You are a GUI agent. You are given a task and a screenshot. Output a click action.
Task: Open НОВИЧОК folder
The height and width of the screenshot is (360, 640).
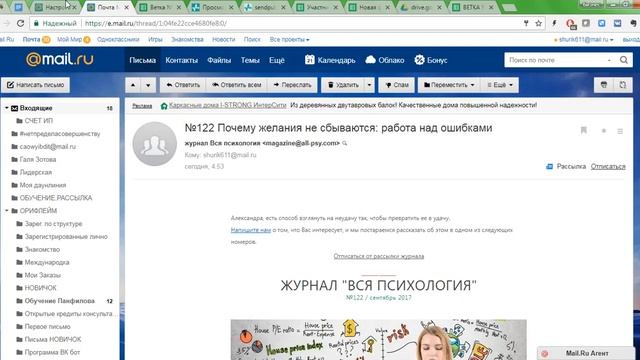tap(40, 288)
